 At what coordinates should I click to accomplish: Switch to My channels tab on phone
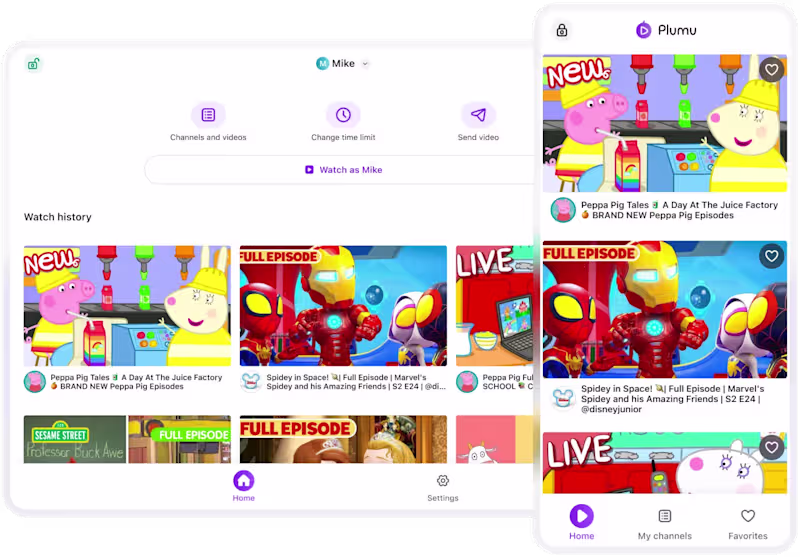point(664,524)
